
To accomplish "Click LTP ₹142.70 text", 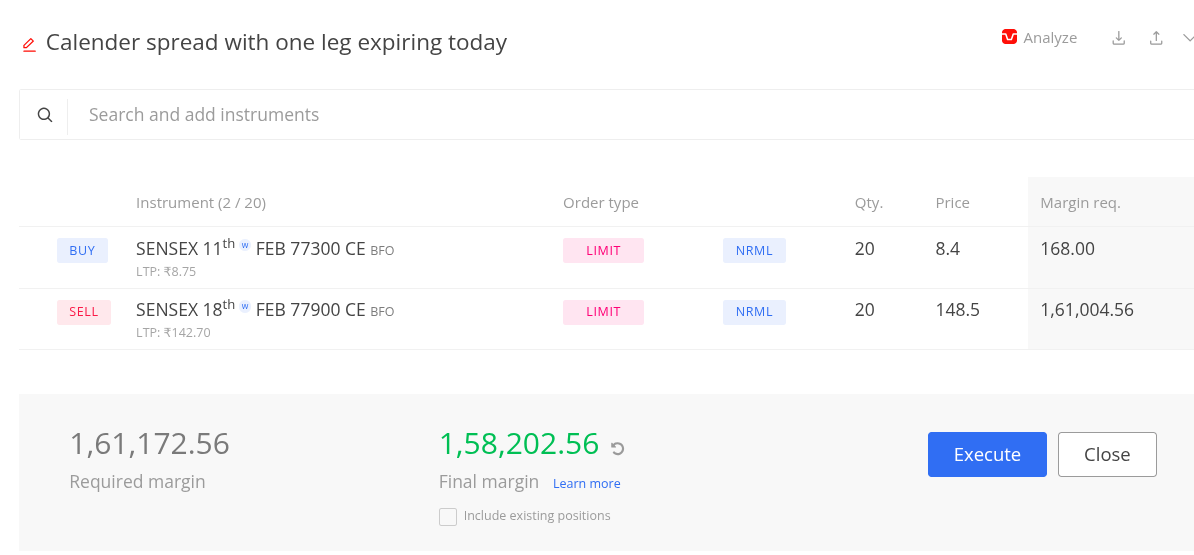I will [x=173, y=333].
